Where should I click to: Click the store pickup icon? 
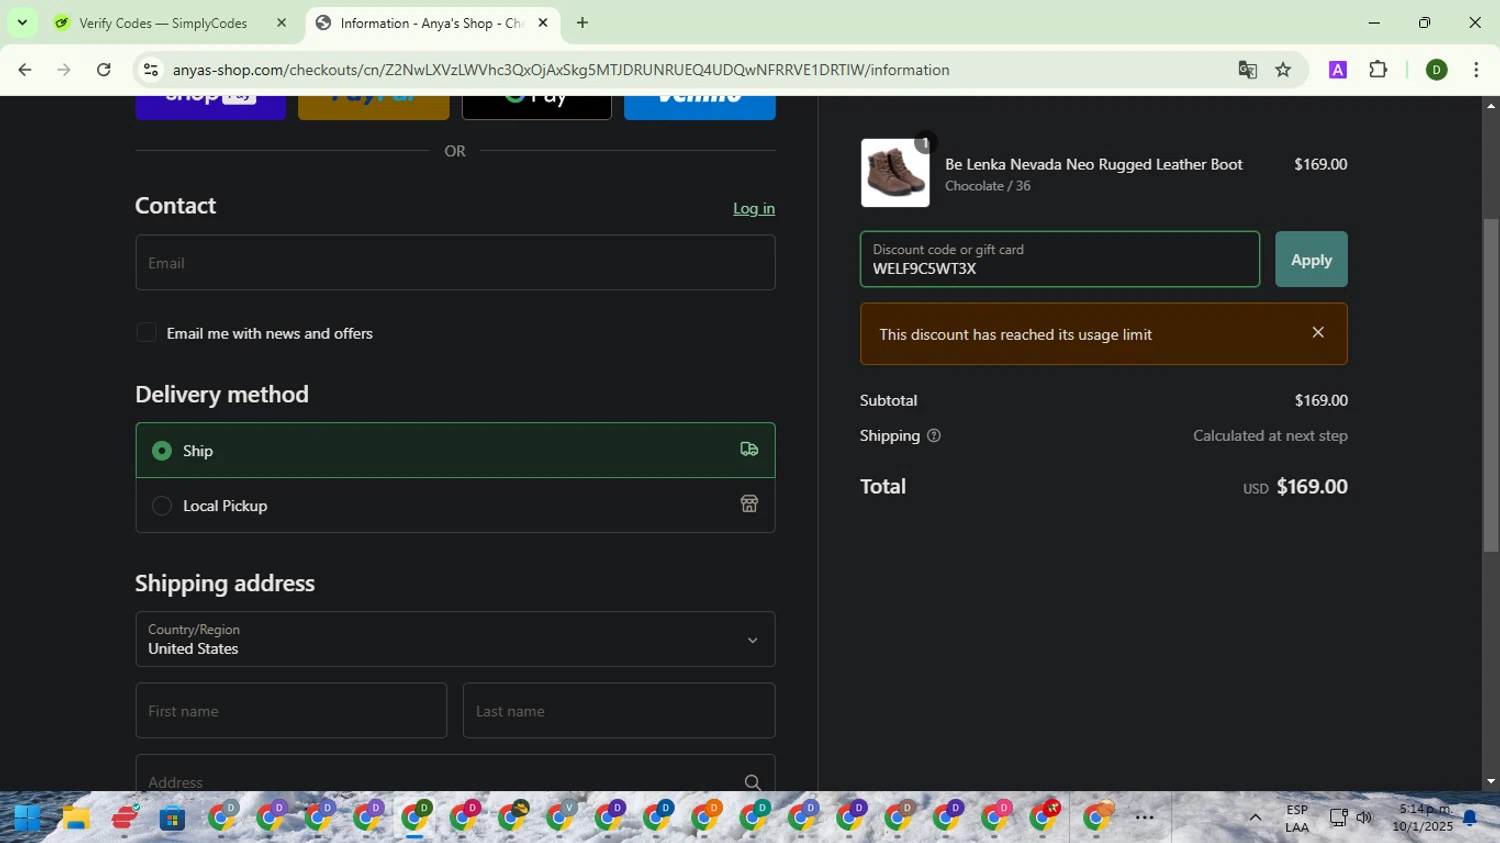[x=749, y=504]
